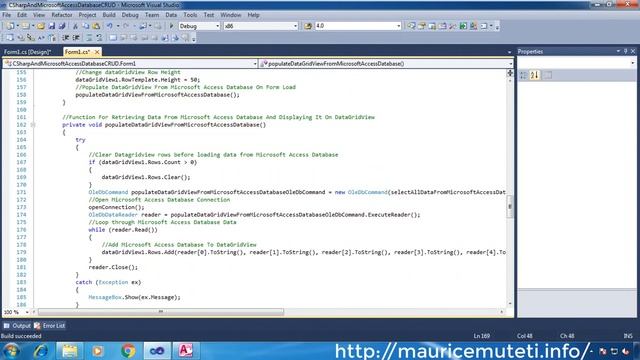Open the Windows Start button
Image resolution: width=640 pixels, height=360 pixels.
pyautogui.click(x=11, y=351)
